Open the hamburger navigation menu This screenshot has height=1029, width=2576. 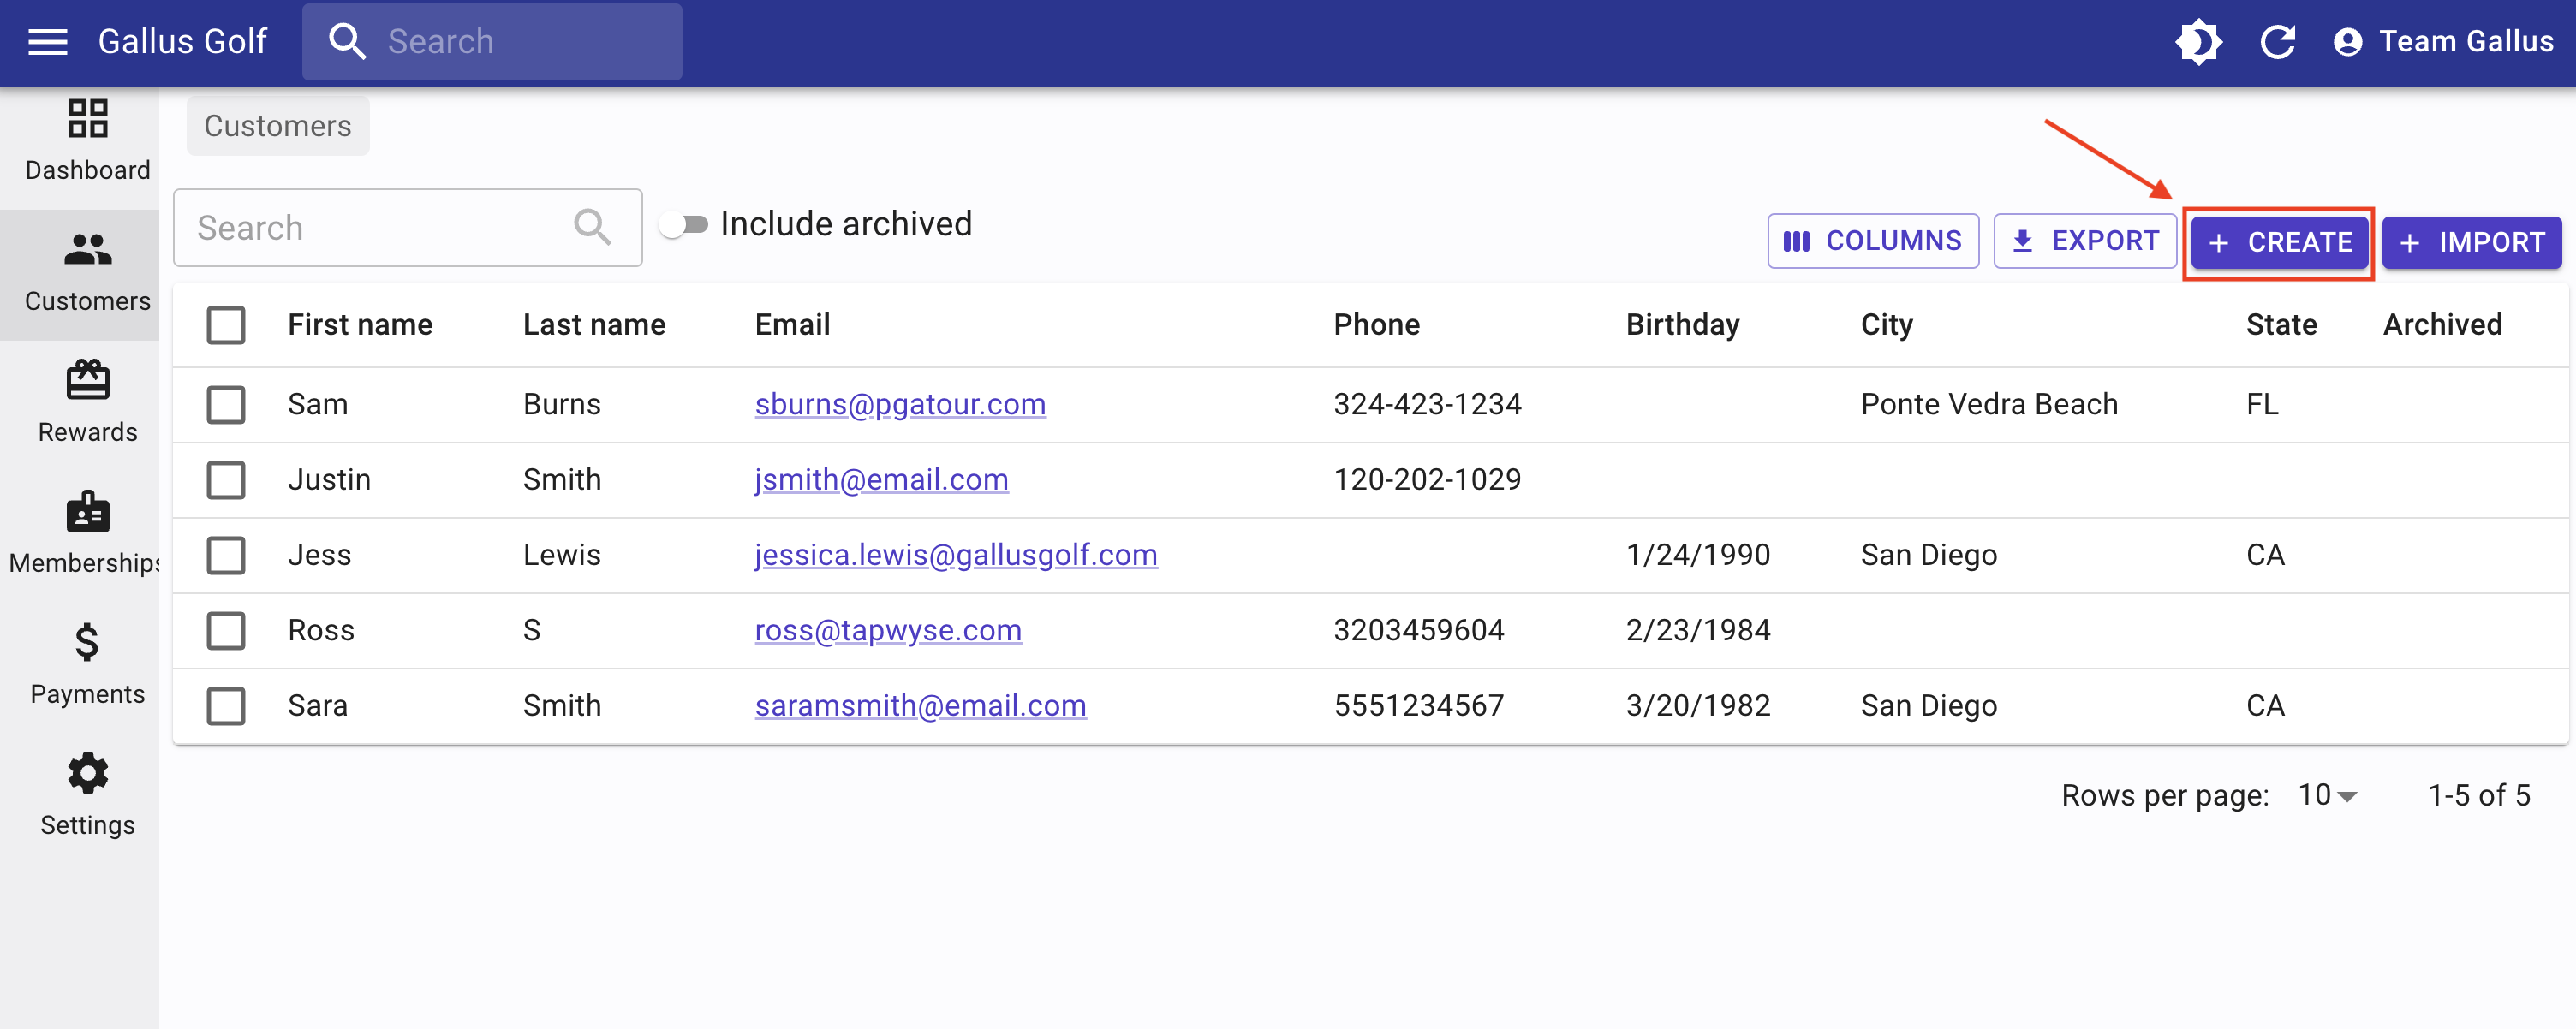pyautogui.click(x=47, y=41)
